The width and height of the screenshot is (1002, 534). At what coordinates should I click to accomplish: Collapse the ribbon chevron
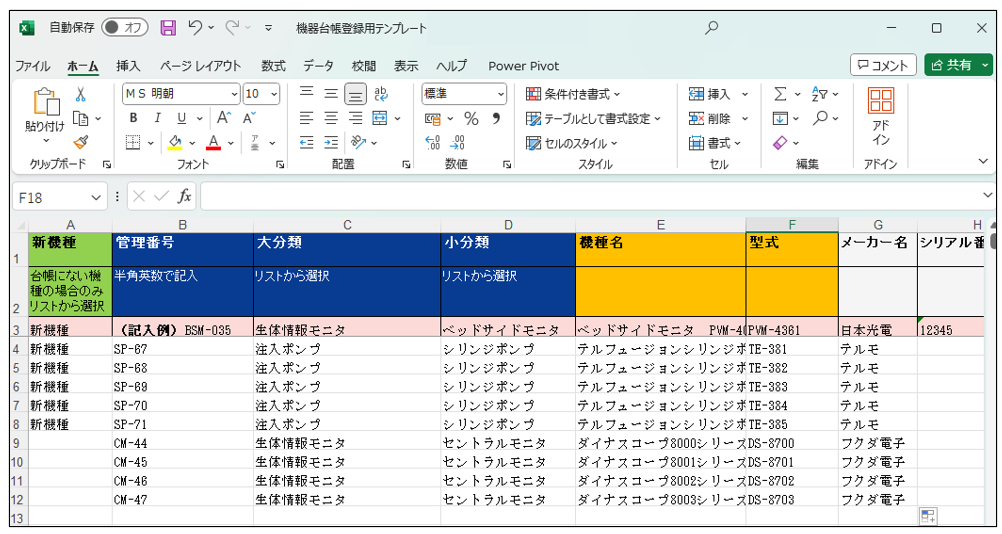[983, 161]
